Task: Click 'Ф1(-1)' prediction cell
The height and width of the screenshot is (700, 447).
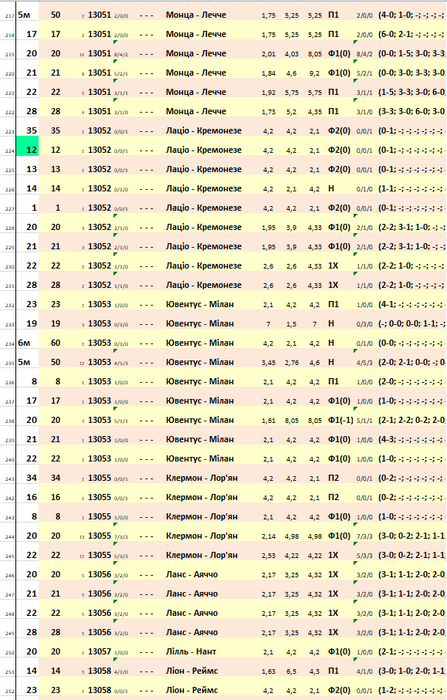Action: (x=341, y=420)
